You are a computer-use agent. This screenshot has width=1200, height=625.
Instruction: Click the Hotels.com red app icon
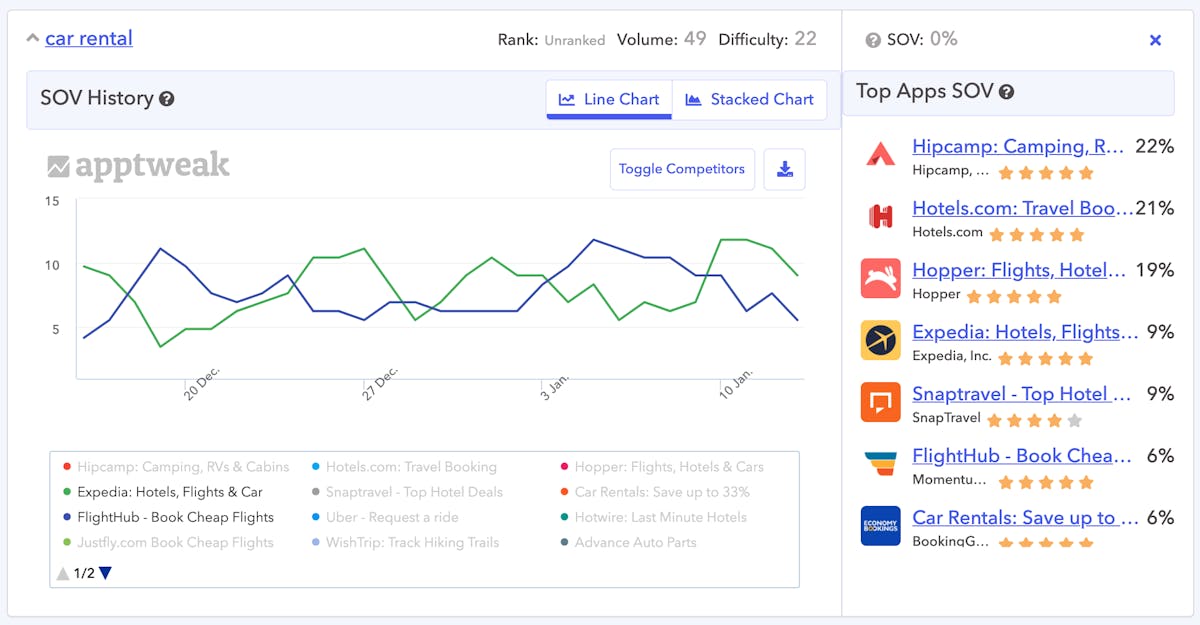[880, 216]
